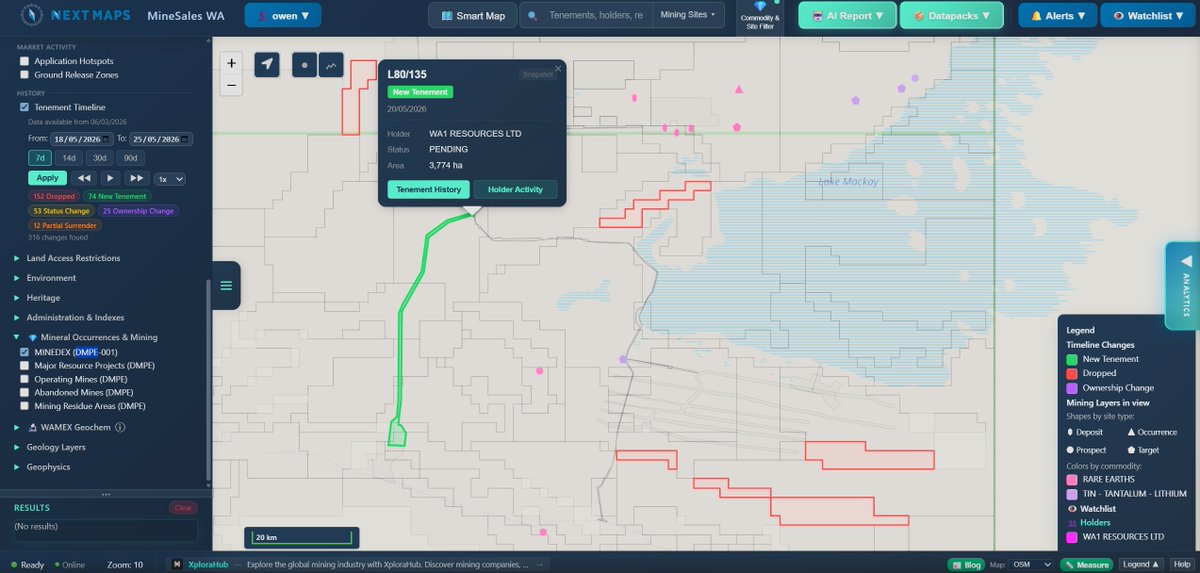Click the tenement search input field

pos(597,16)
